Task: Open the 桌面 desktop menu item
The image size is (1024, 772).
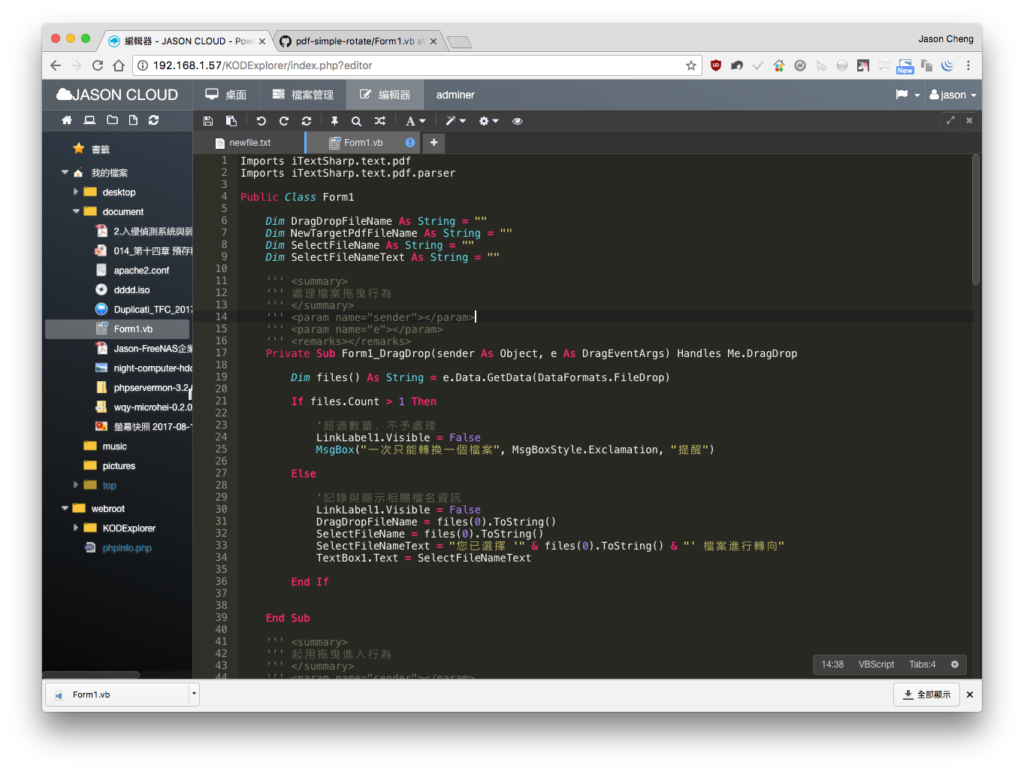Action: click(226, 95)
